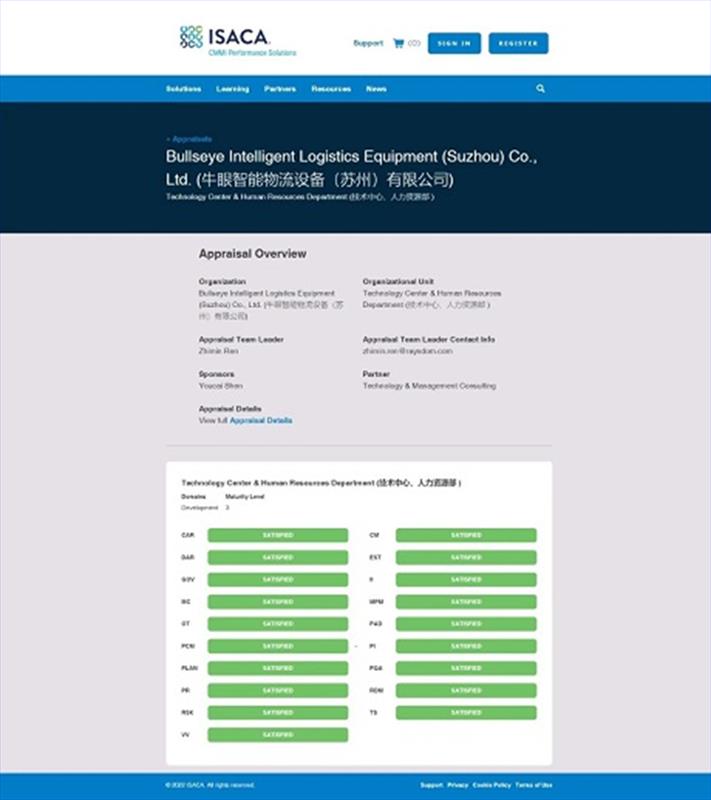The height and width of the screenshot is (800, 711).
Task: Click the SATISFIED bar for OT
Action: coord(278,623)
